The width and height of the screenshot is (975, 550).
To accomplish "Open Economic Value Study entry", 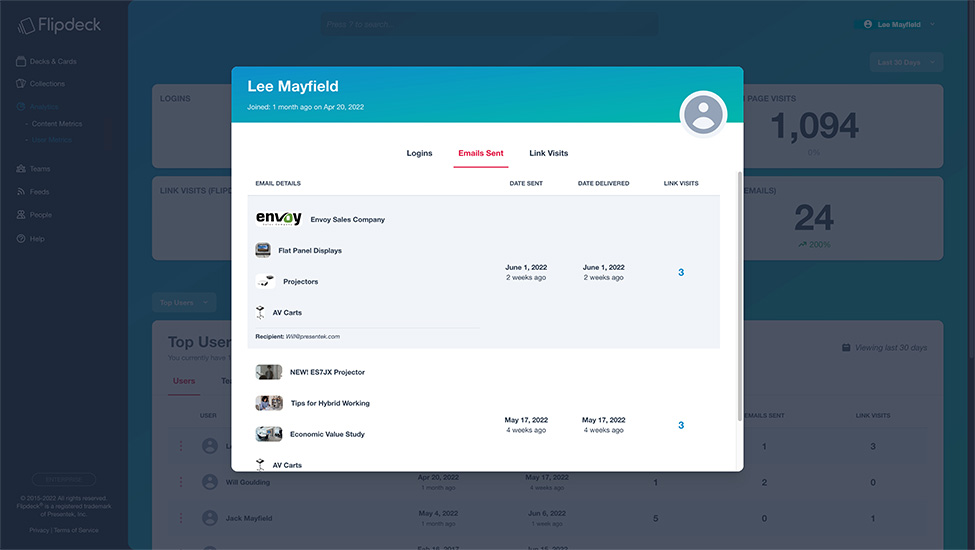I will click(x=327, y=434).
